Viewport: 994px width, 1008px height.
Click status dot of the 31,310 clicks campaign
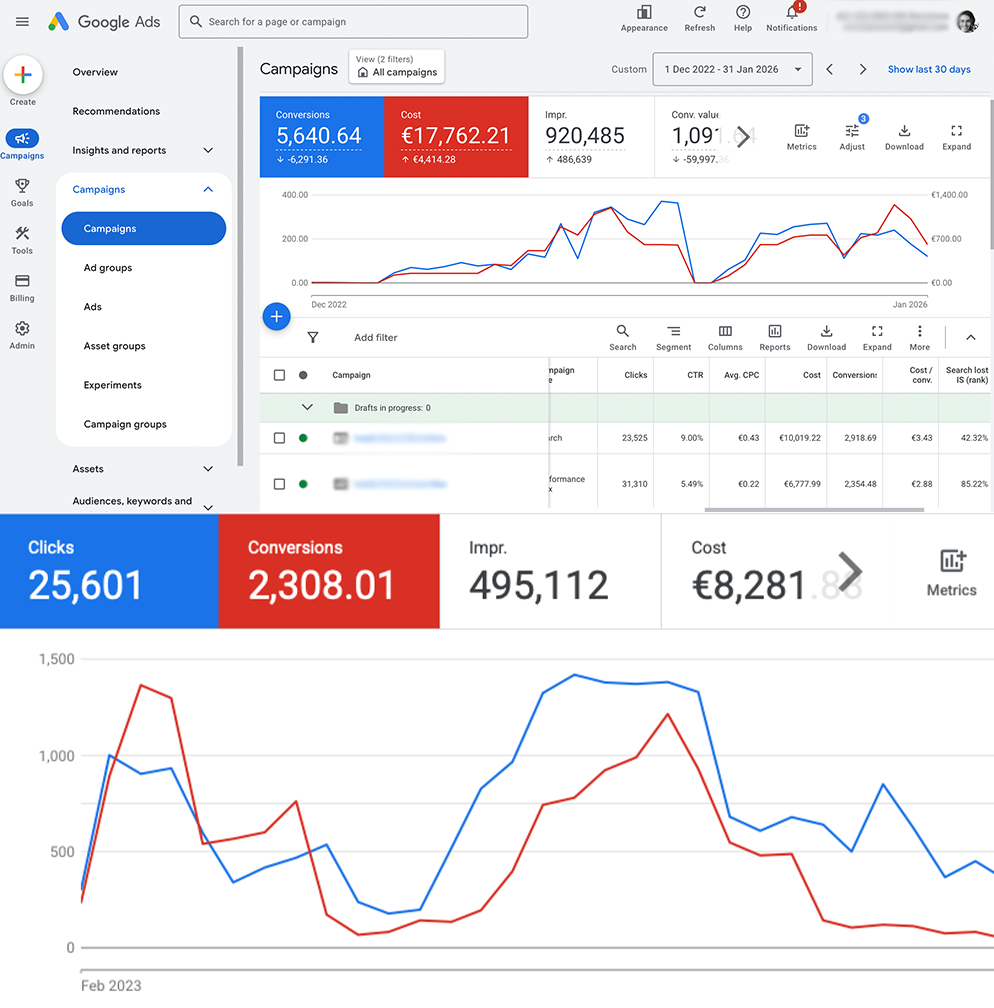pyautogui.click(x=303, y=484)
